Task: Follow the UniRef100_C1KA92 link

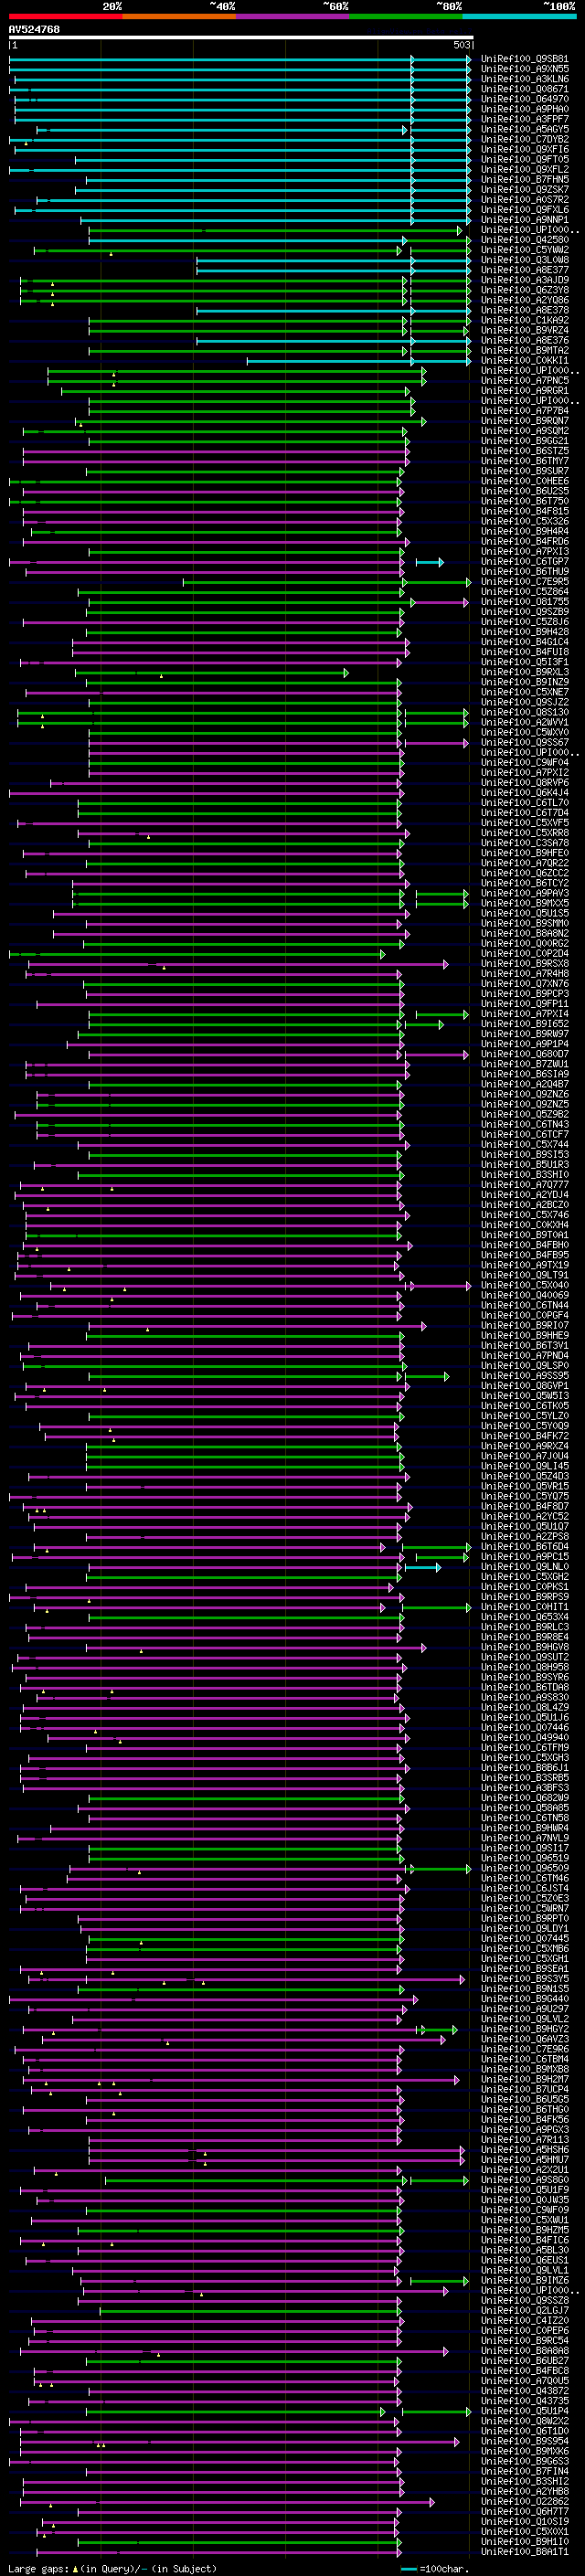Action: 525,320
